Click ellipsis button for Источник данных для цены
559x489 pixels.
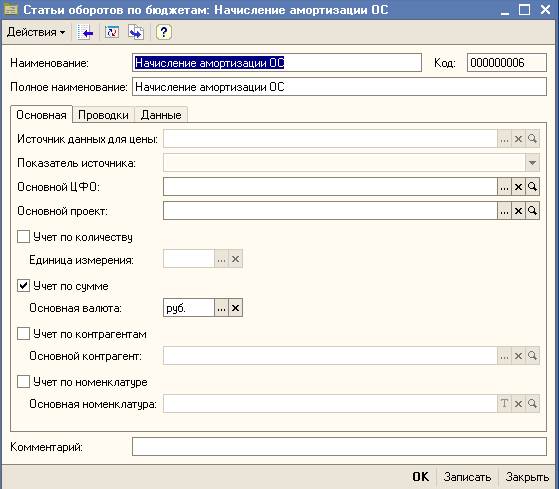[x=504, y=139]
